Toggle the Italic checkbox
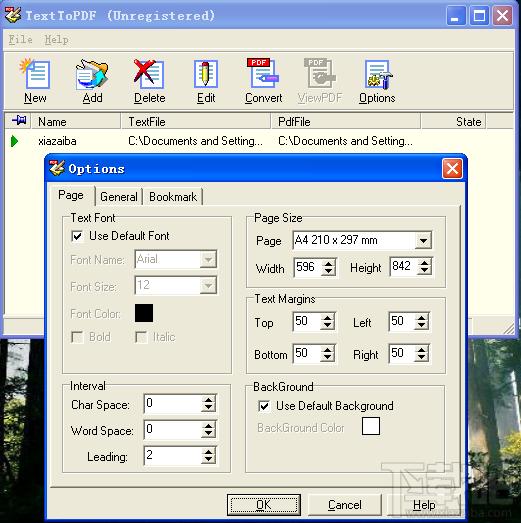Image resolution: width=521 pixels, height=523 pixels. (141, 337)
